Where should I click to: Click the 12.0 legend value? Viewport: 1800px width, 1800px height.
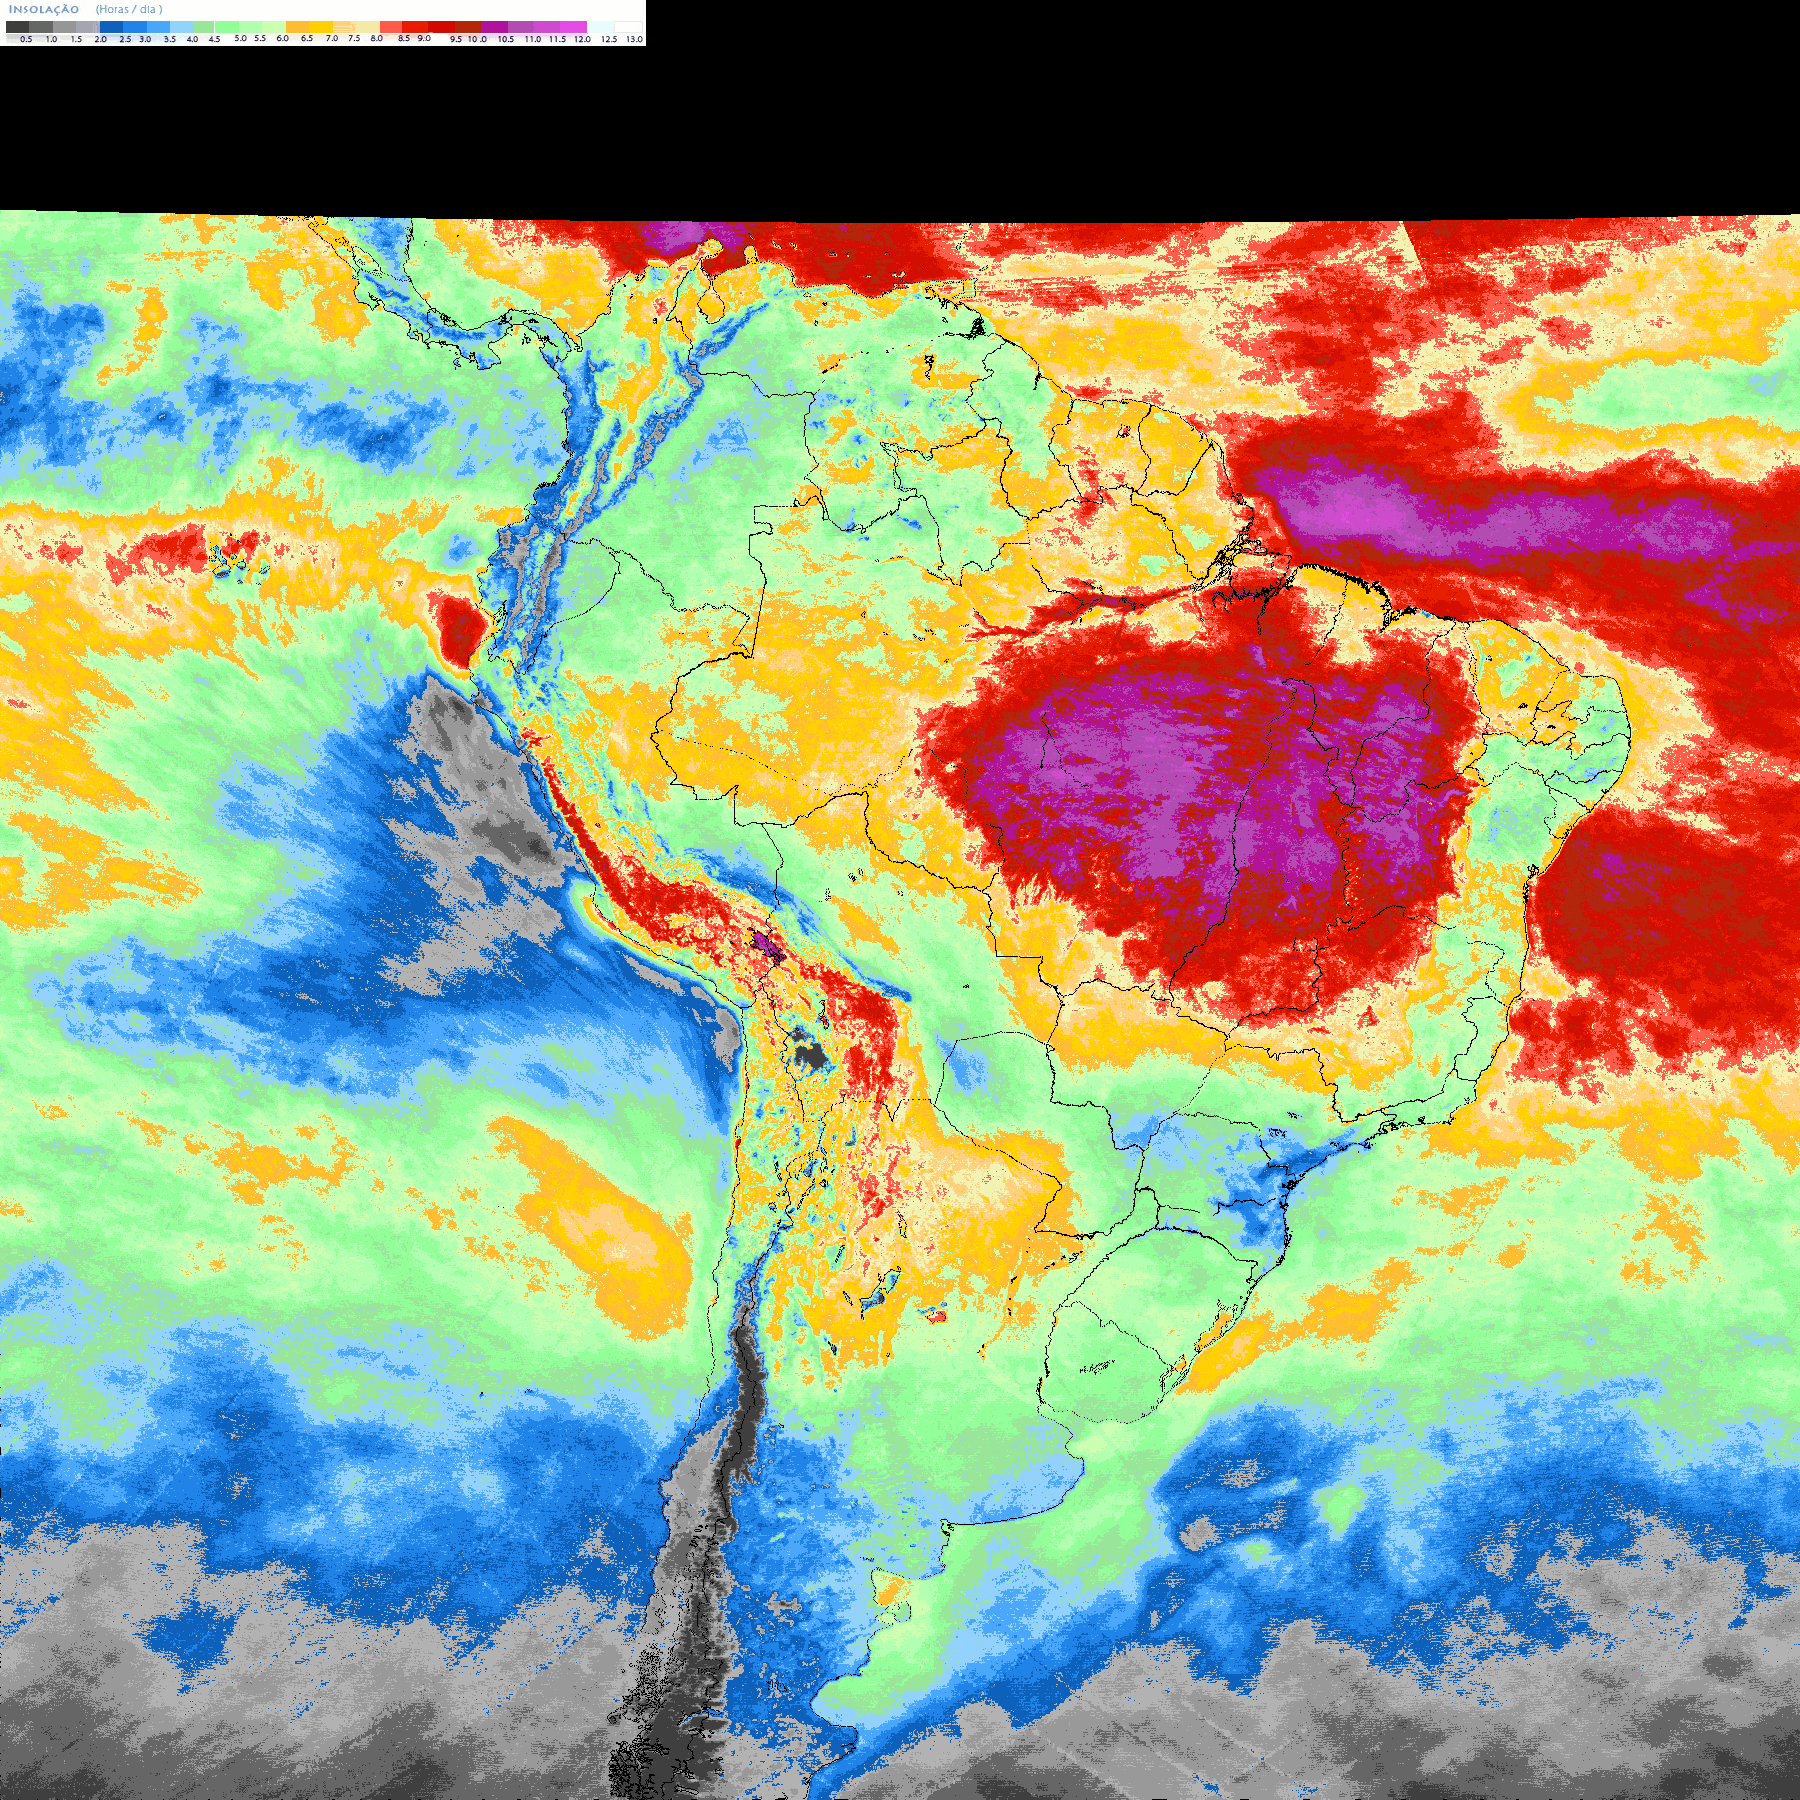tap(582, 39)
